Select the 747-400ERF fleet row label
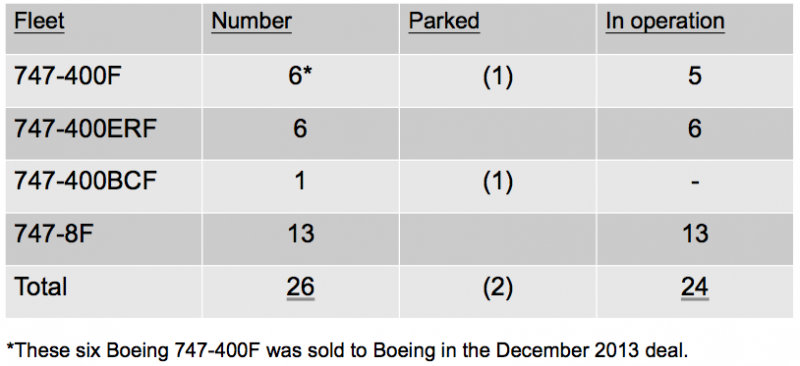Screen dimensions: 800x366 [x=85, y=130]
